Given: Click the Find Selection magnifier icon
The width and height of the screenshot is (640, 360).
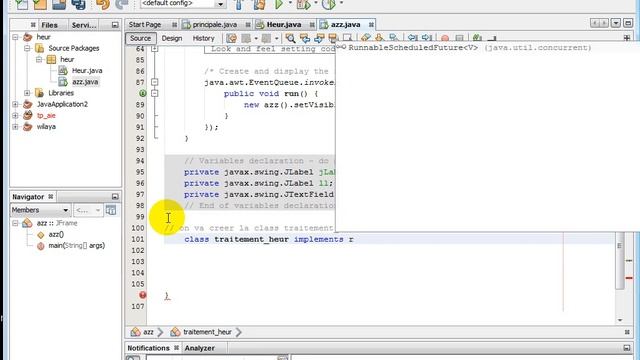Looking at the screenshot, I should (x=290, y=38).
